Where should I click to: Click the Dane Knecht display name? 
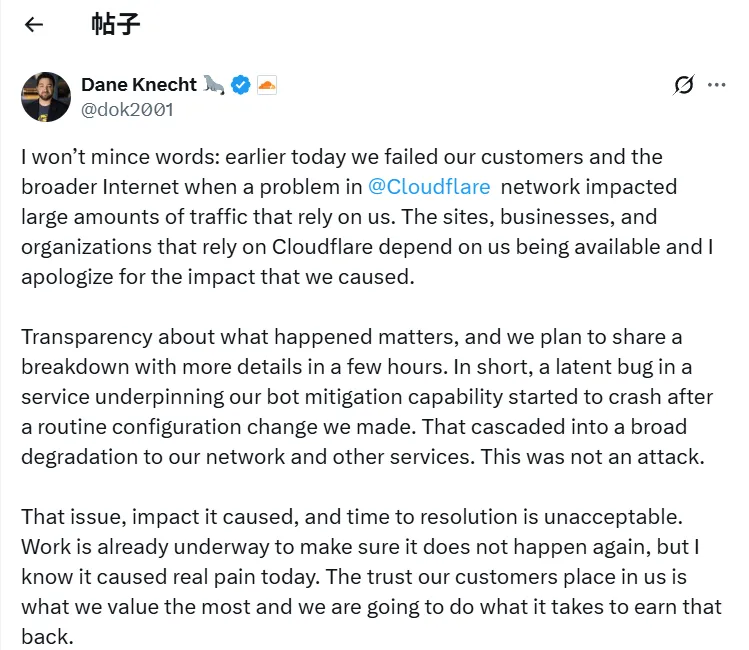click(139, 85)
